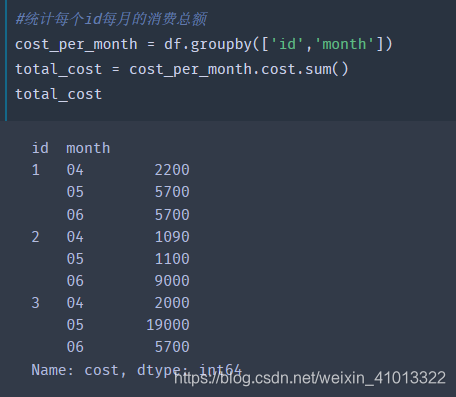Select the 'month' string in groupby list
The width and height of the screenshot is (456, 397).
[344, 44]
